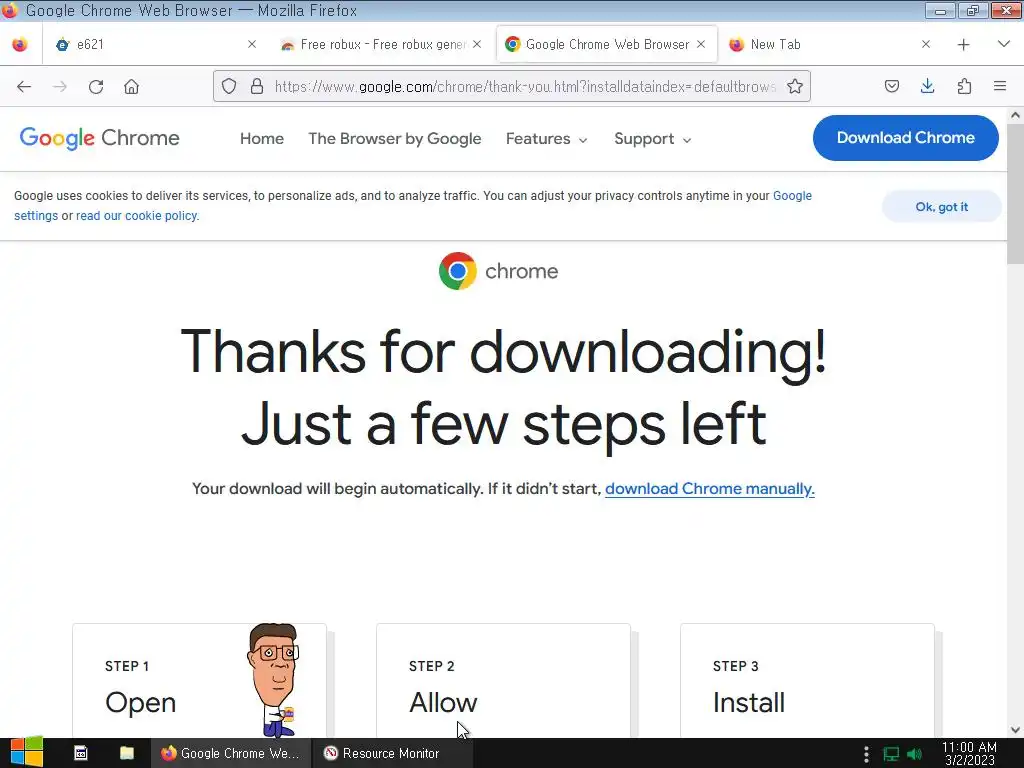Click the Step 3 Install card
Image resolution: width=1024 pixels, height=768 pixels.
pyautogui.click(x=807, y=680)
